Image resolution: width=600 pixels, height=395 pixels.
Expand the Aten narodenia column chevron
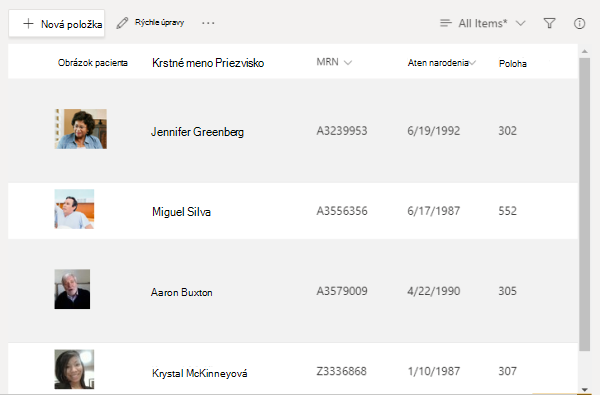point(473,63)
